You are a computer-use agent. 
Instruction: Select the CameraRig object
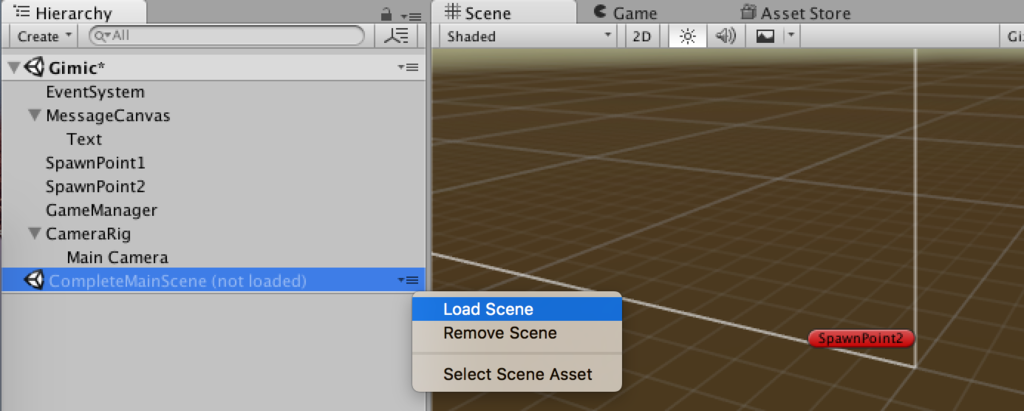88,234
